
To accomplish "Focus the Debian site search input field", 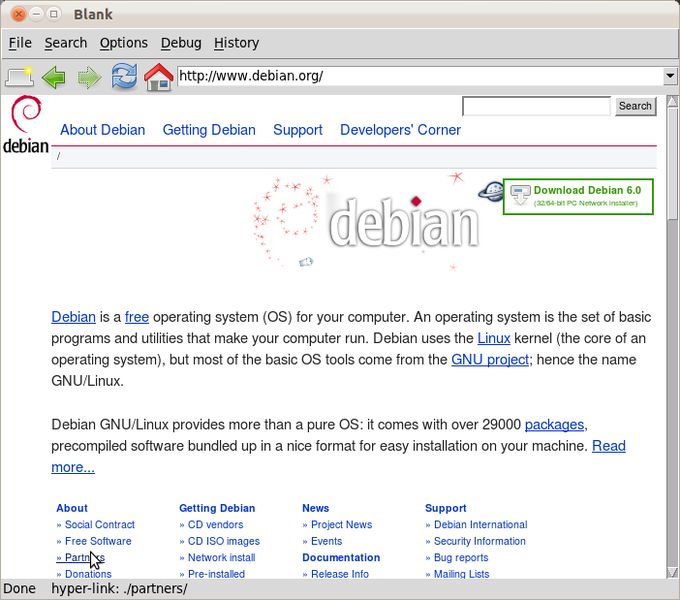I will [536, 106].
